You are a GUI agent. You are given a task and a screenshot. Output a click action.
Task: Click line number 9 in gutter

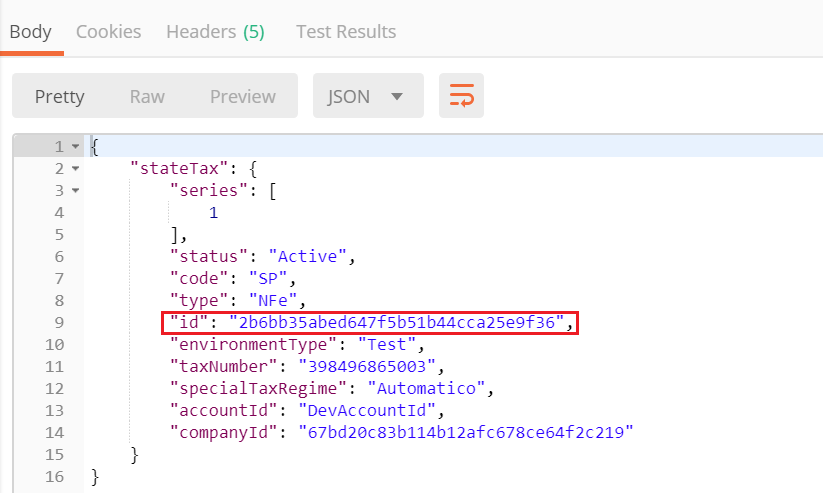58,322
